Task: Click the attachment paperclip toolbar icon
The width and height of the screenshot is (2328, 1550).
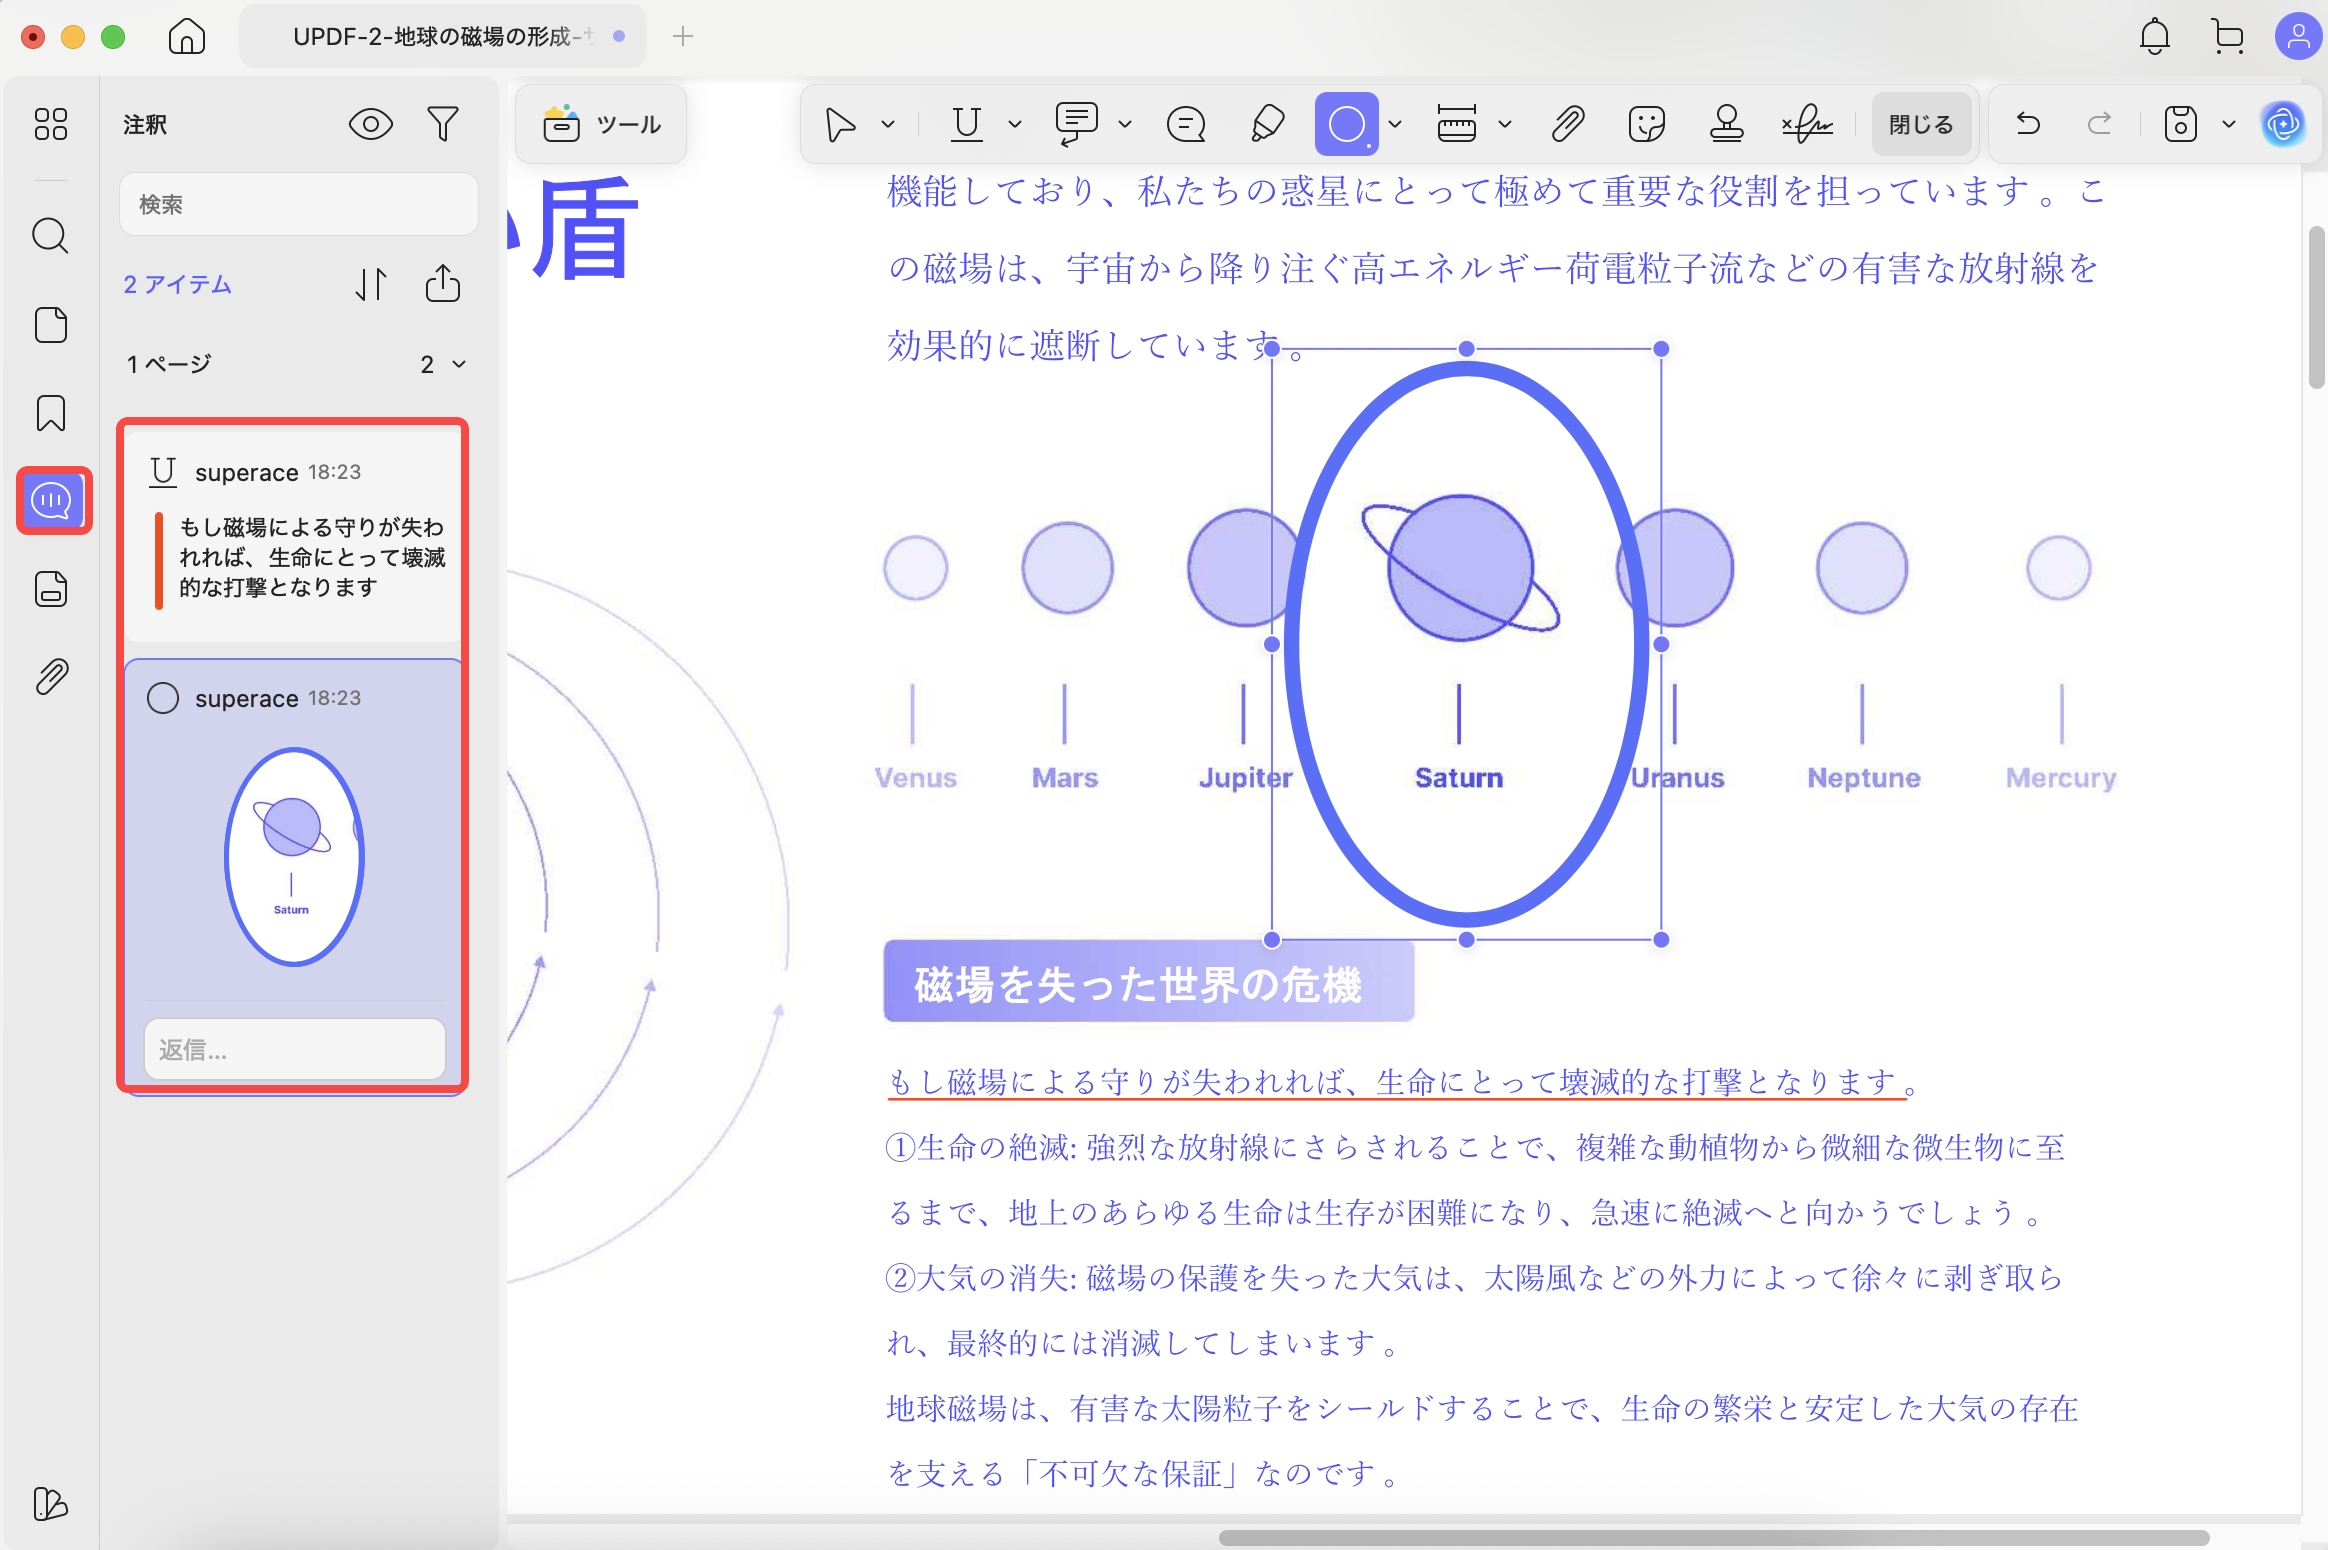Action: (x=1567, y=124)
